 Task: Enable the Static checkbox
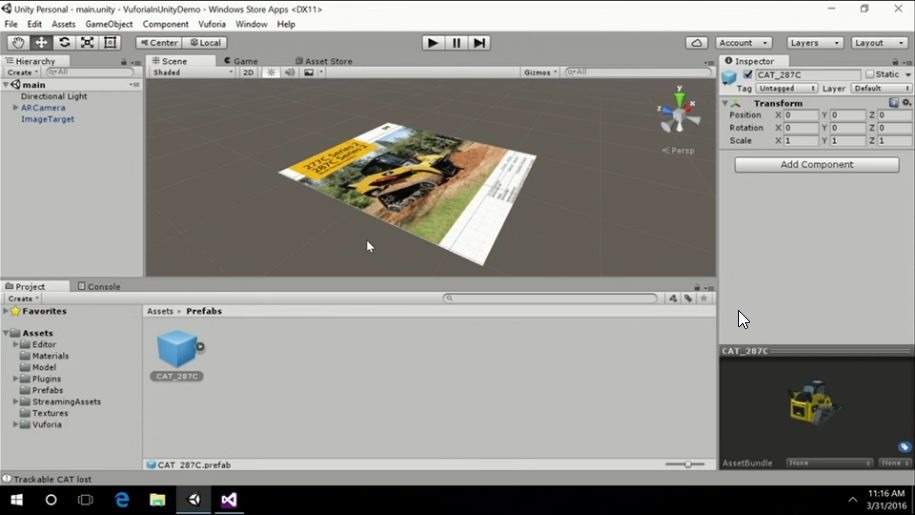point(870,75)
